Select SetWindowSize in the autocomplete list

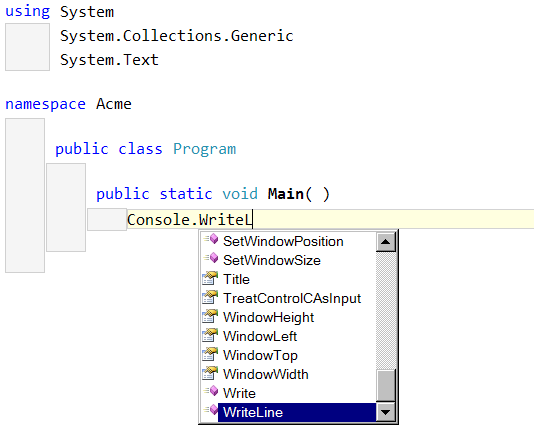tap(288, 260)
